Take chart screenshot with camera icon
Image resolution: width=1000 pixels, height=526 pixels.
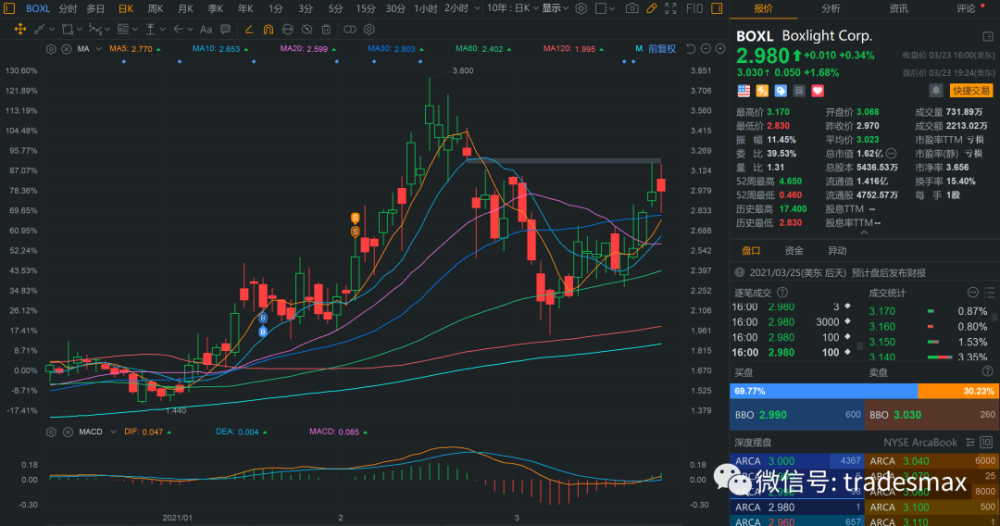click(x=631, y=8)
